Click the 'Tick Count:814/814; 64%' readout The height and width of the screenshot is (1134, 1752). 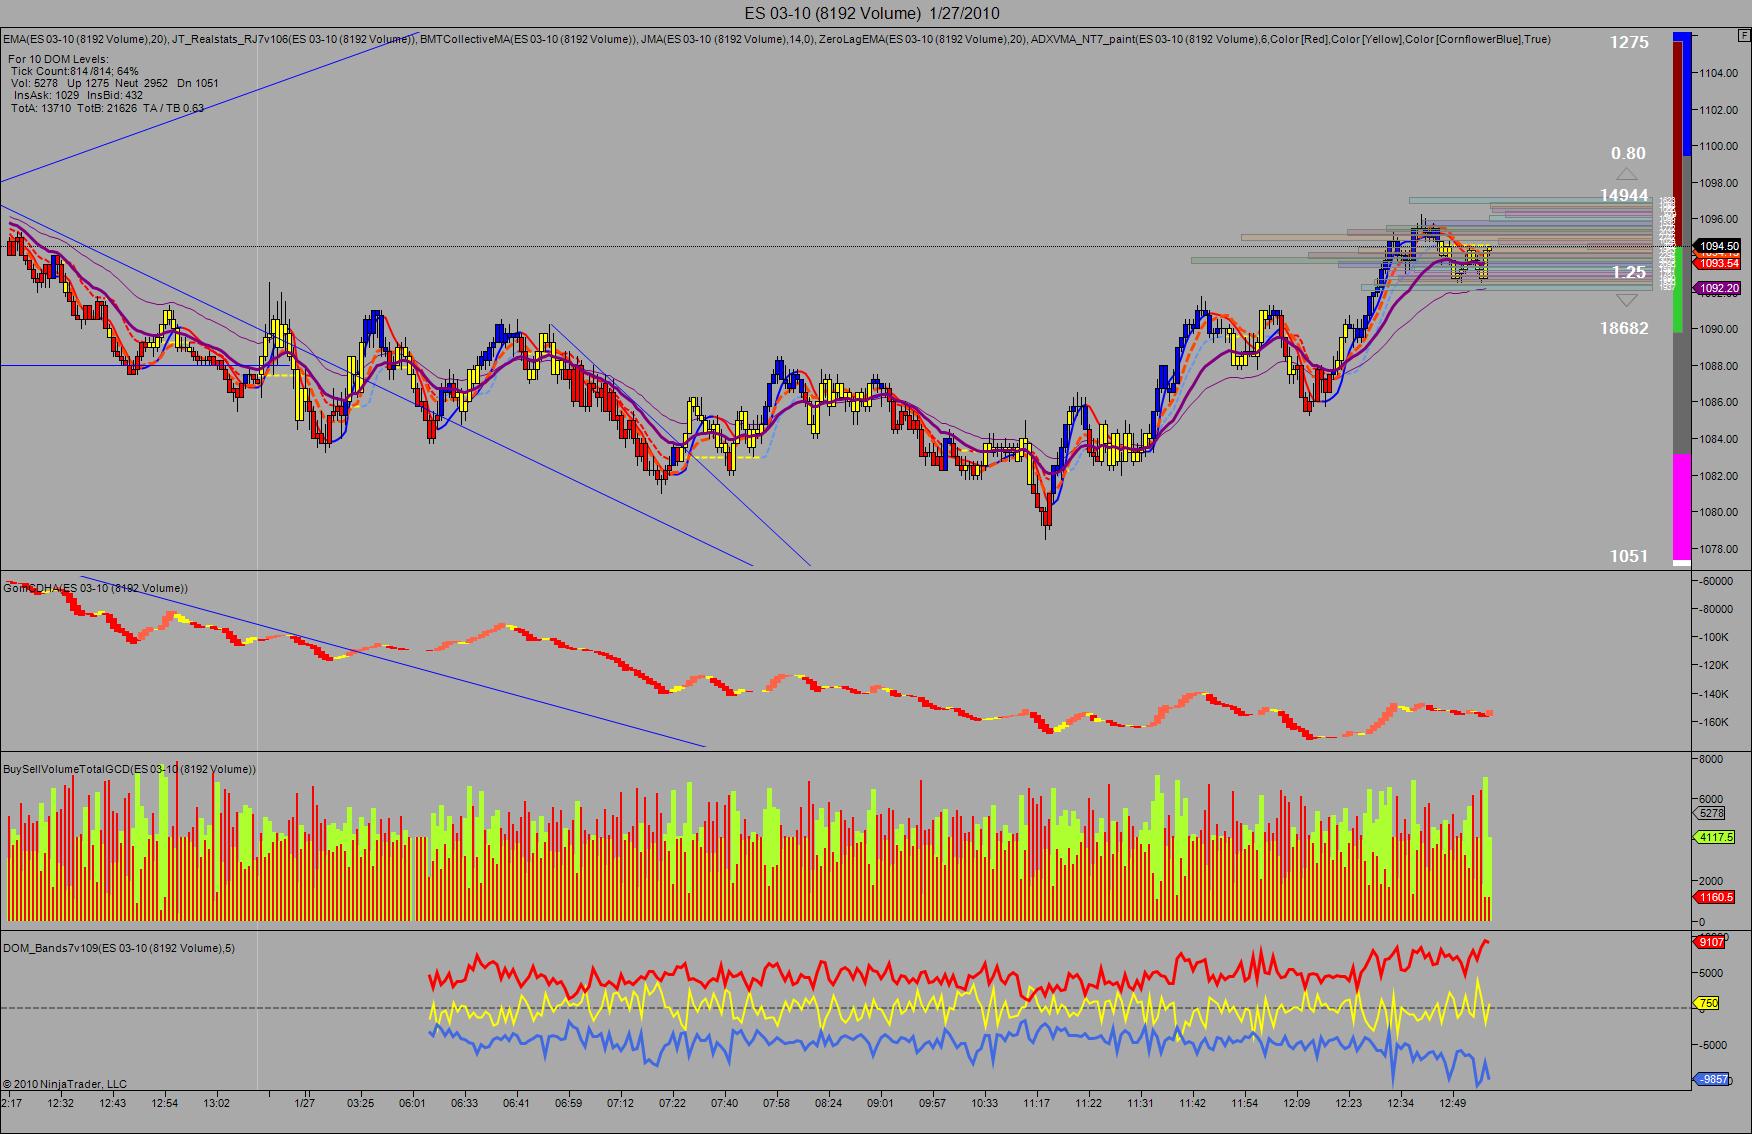75,72
